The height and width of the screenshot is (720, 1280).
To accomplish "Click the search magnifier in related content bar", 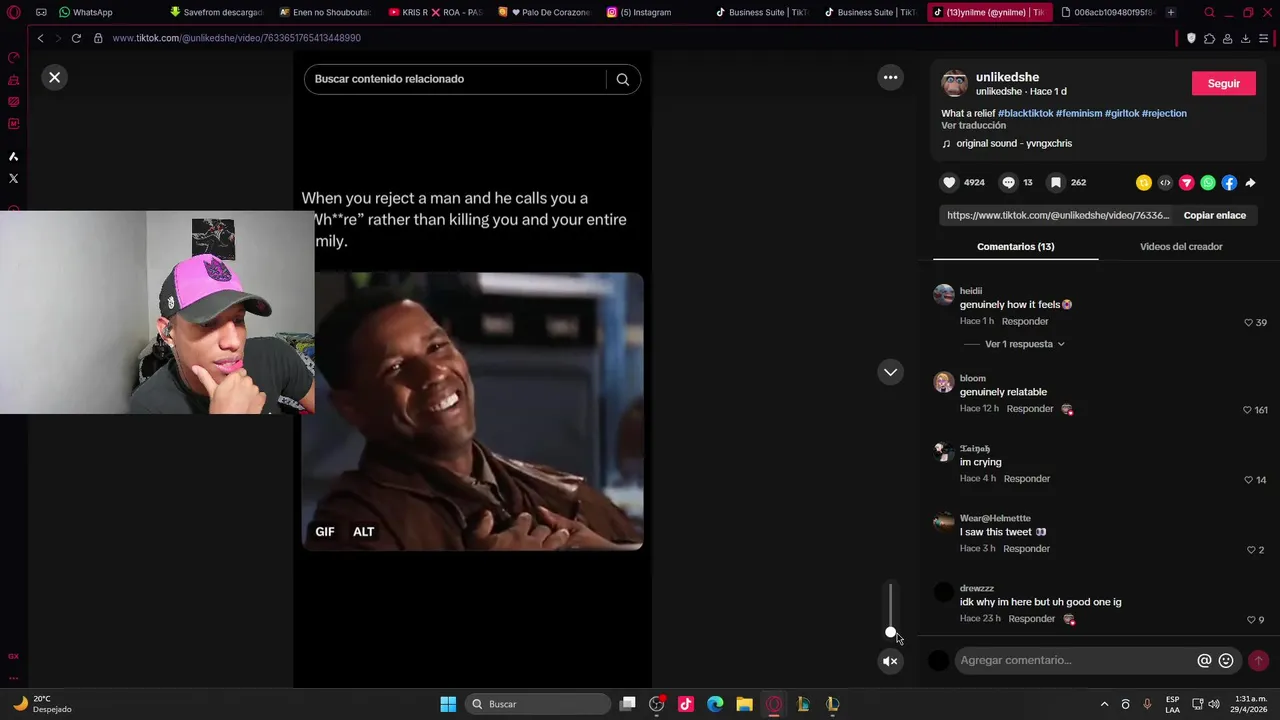I will coord(623,79).
